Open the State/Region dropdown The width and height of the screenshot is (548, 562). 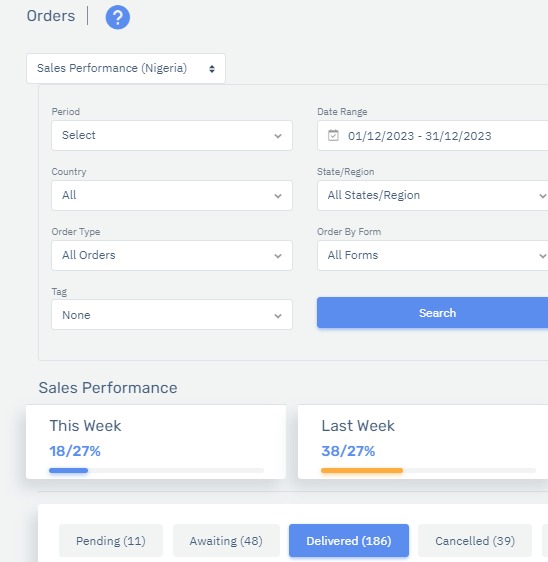pos(433,195)
